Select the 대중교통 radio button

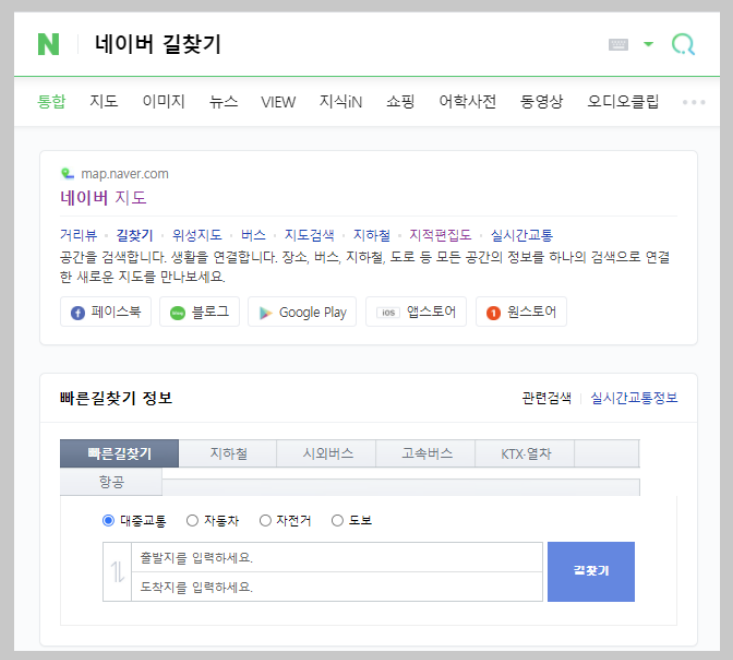pos(108,520)
